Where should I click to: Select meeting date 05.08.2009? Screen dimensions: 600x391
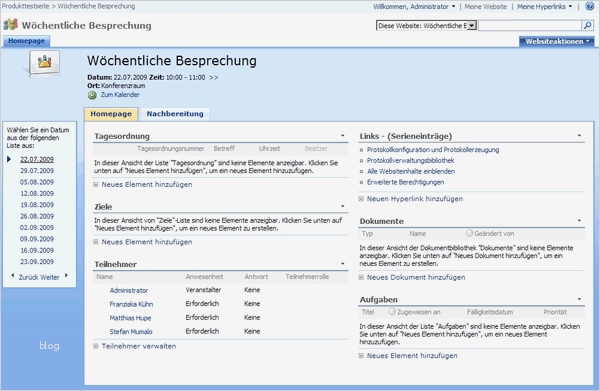pyautogui.click(x=37, y=182)
